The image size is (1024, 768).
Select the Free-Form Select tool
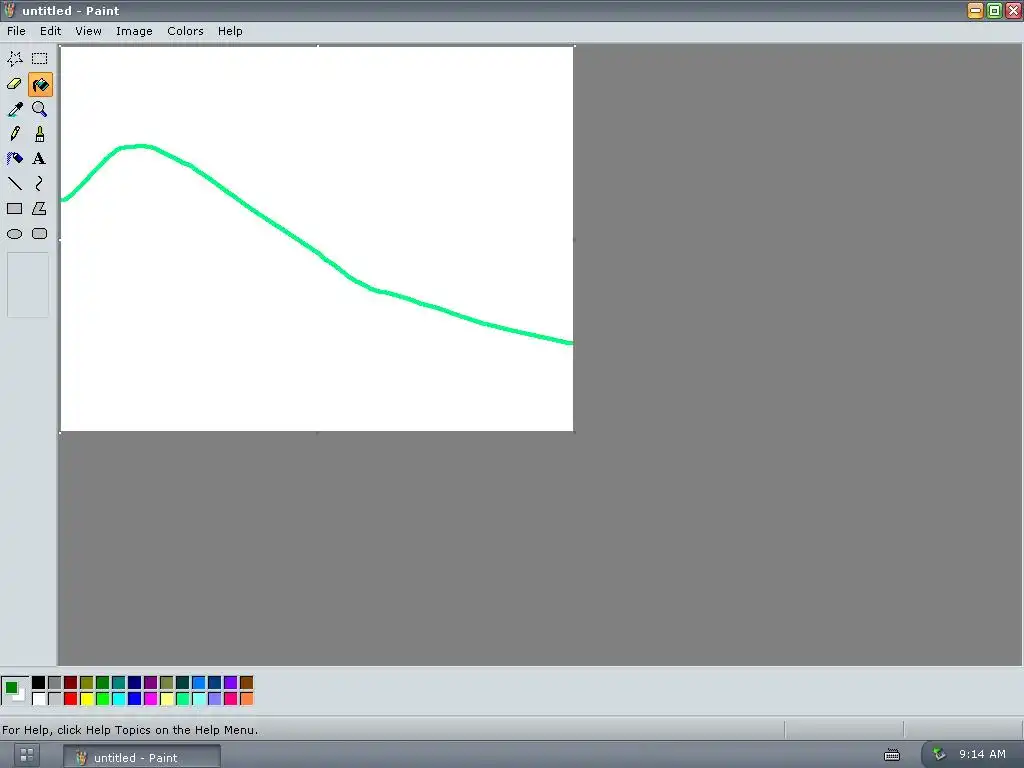pos(14,59)
